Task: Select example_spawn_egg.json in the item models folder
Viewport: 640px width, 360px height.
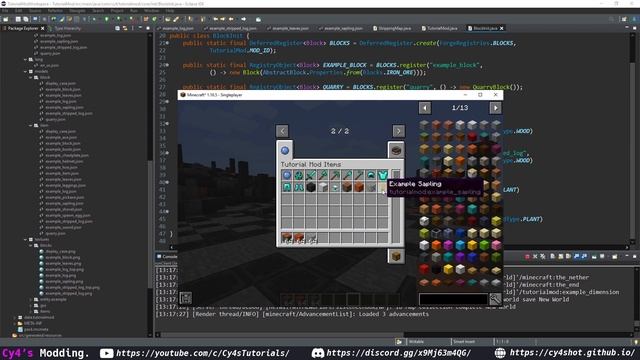Action: [x=65, y=216]
